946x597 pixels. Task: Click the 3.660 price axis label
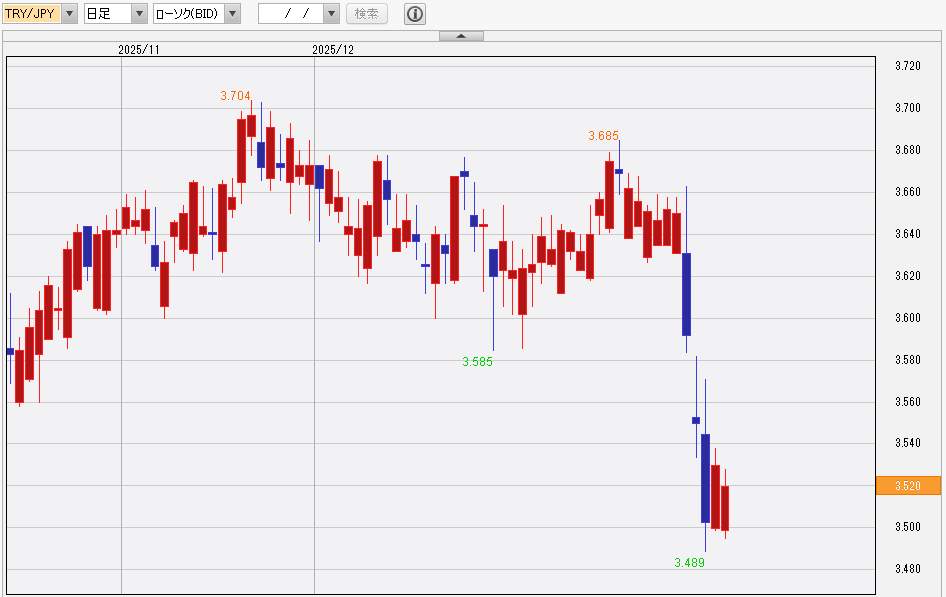point(908,192)
